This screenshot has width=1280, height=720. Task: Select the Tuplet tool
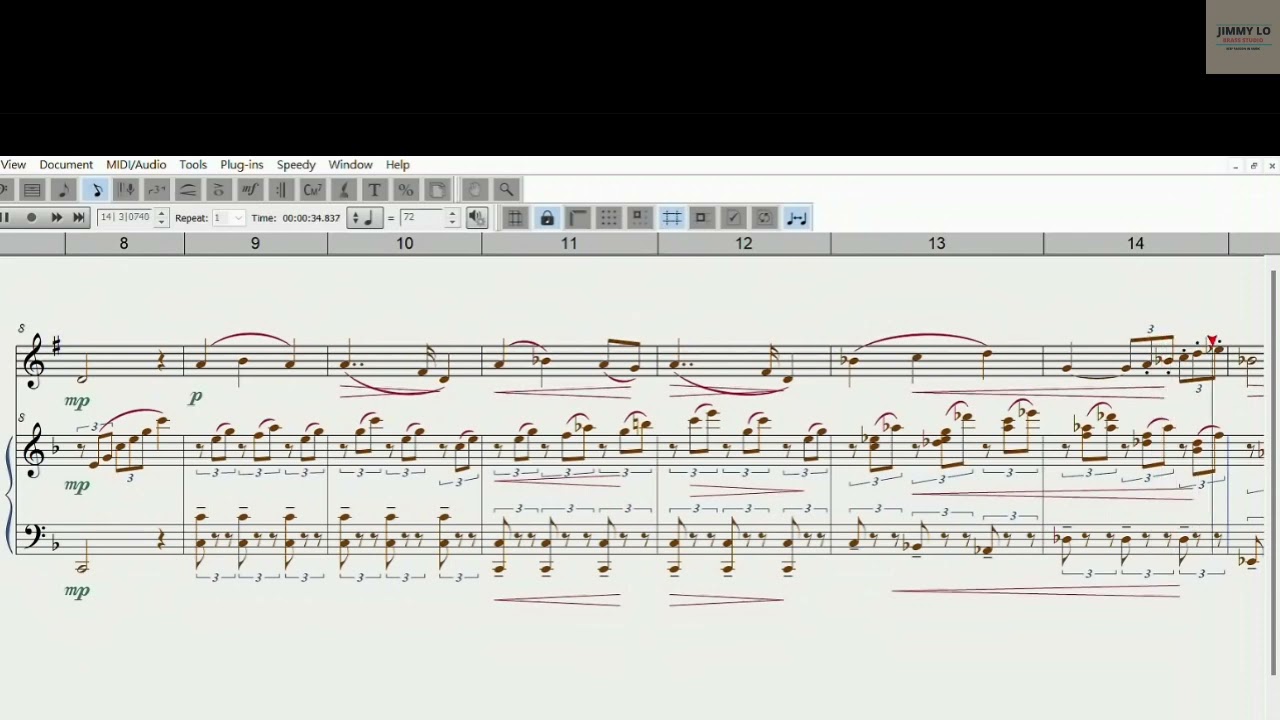coord(157,190)
